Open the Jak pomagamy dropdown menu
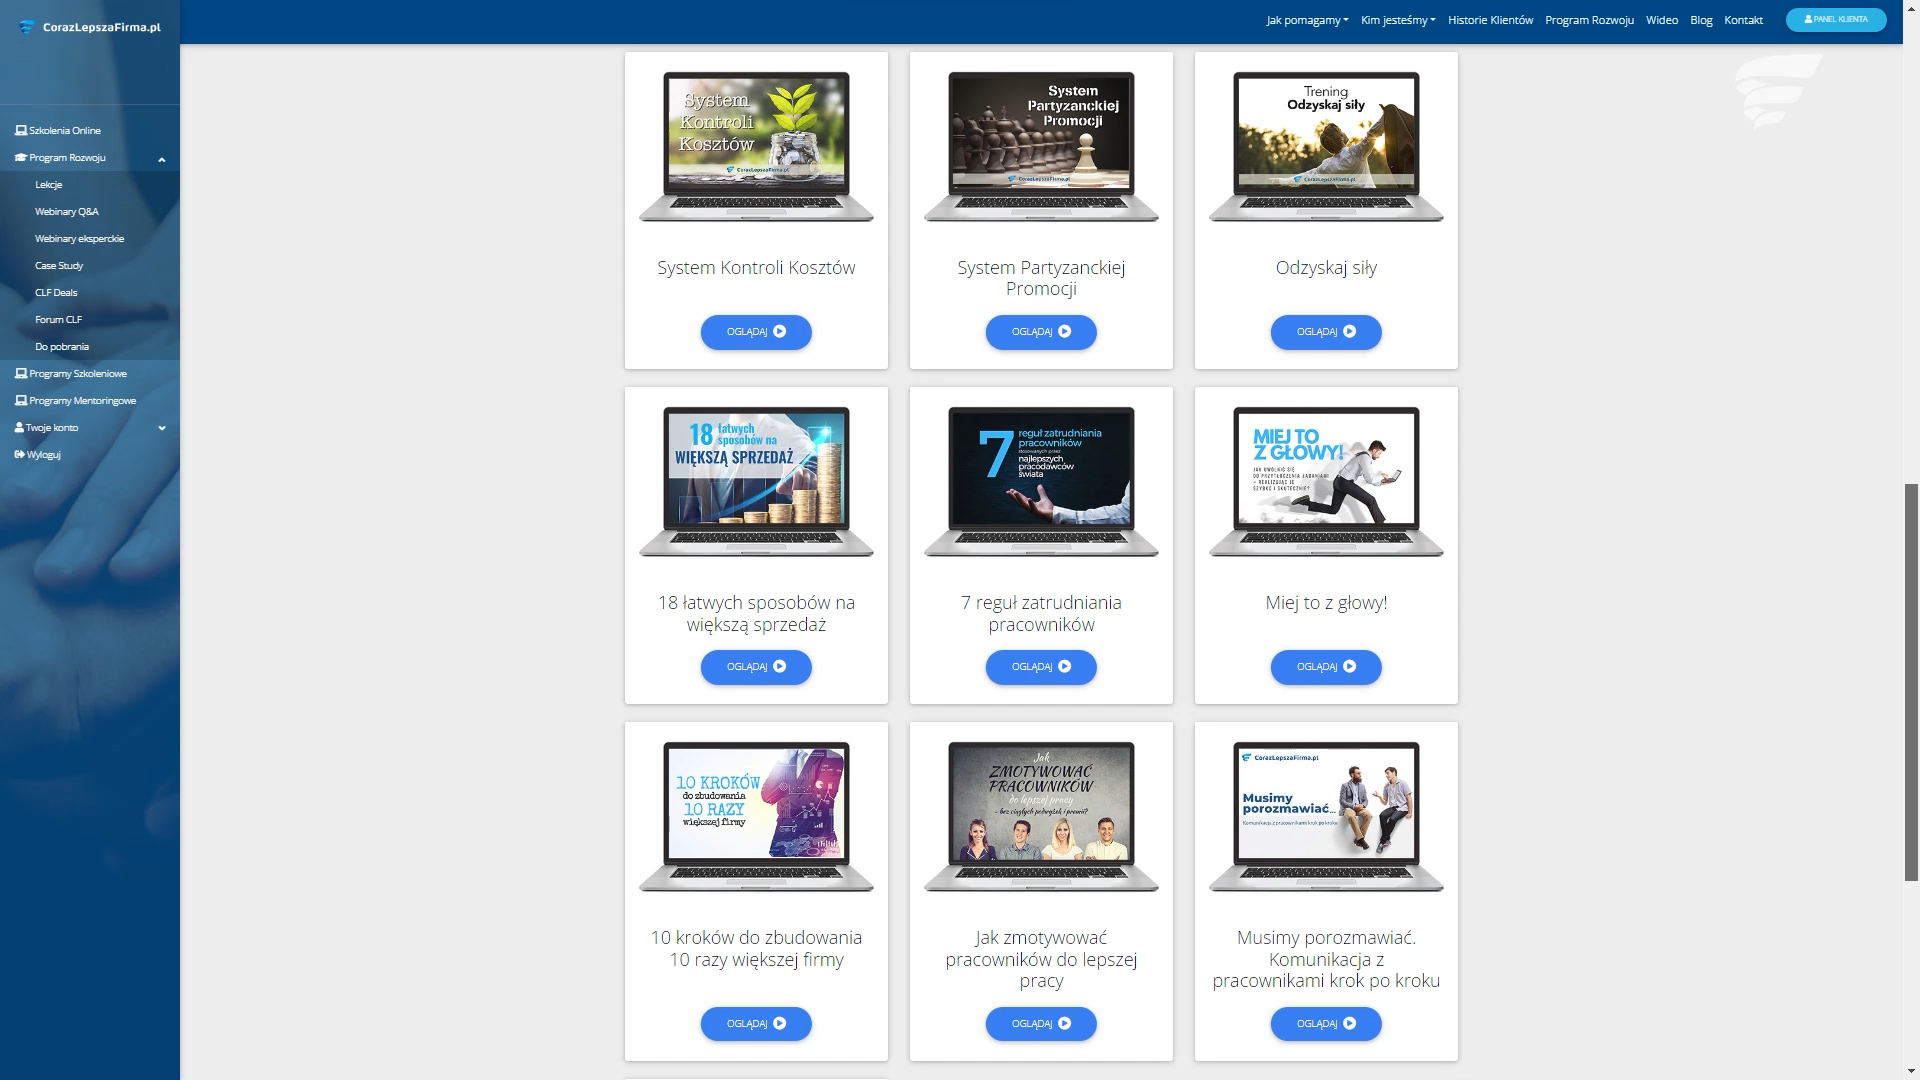 (1306, 20)
